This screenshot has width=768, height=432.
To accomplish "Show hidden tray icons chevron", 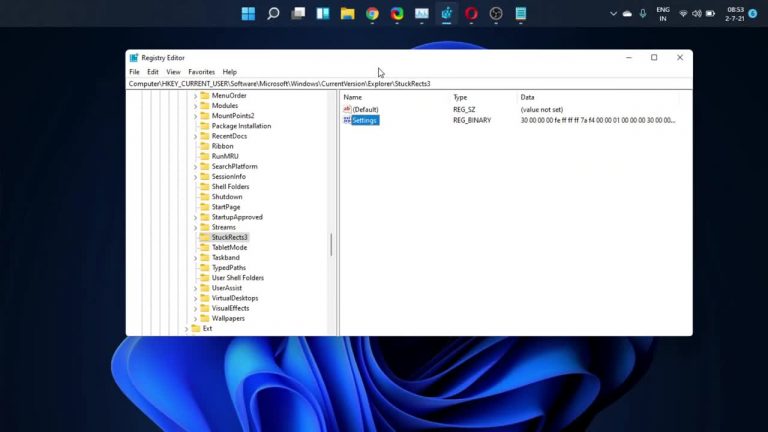I will click(613, 14).
